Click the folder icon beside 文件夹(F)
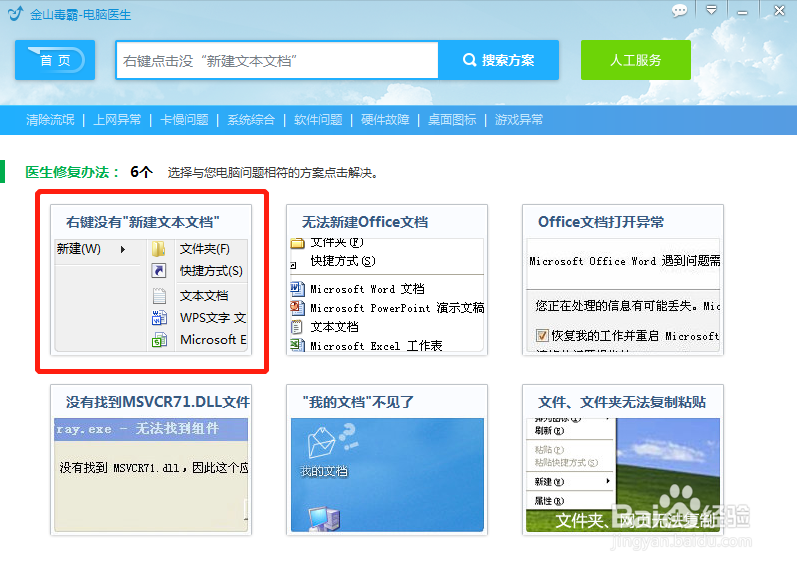797x569 pixels. click(x=159, y=249)
